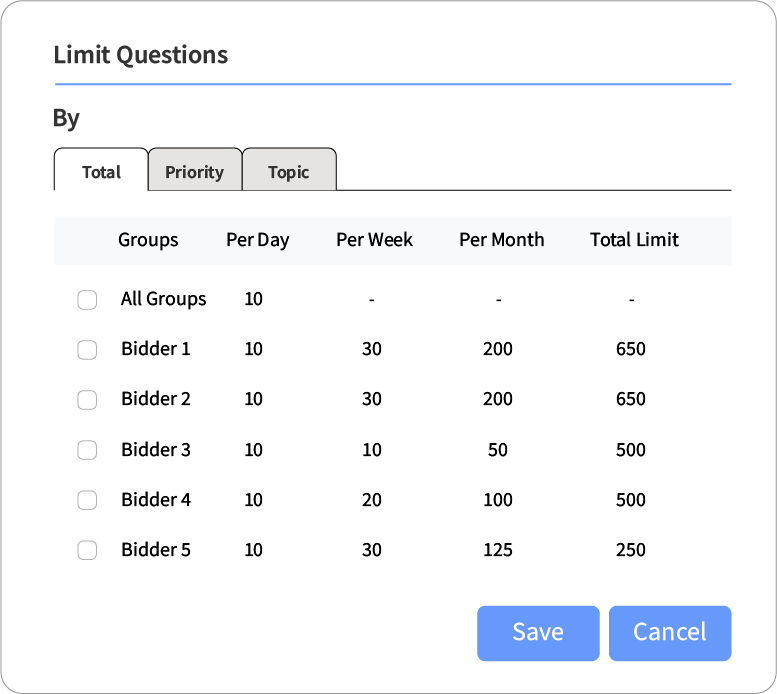777x694 pixels.
Task: Click Bidder 3 per month value 50
Action: [498, 450]
